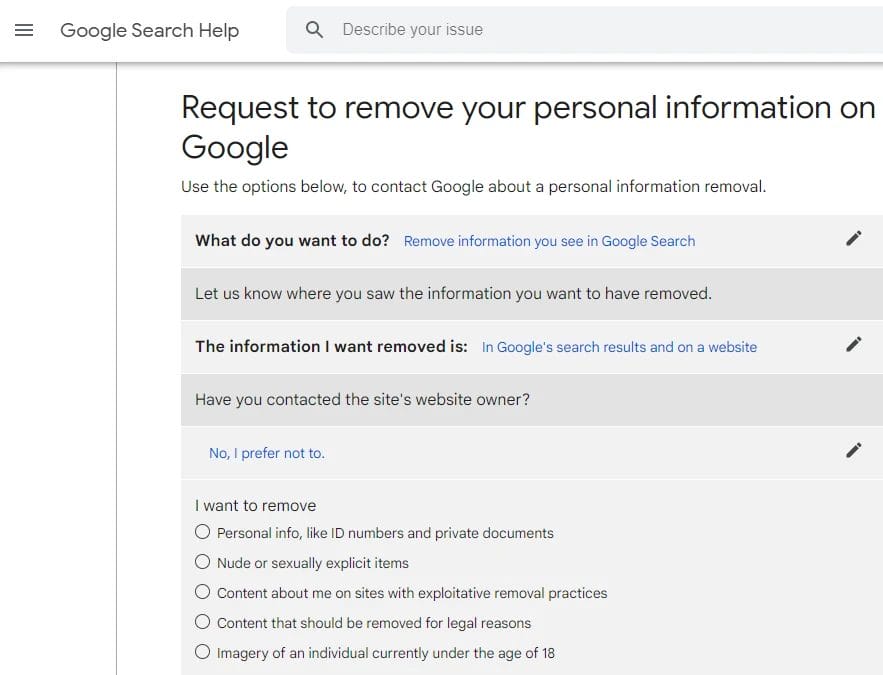Screen dimensions: 883x675
Task: Select "Content that should be removed for legal reasons"
Action: (x=203, y=622)
